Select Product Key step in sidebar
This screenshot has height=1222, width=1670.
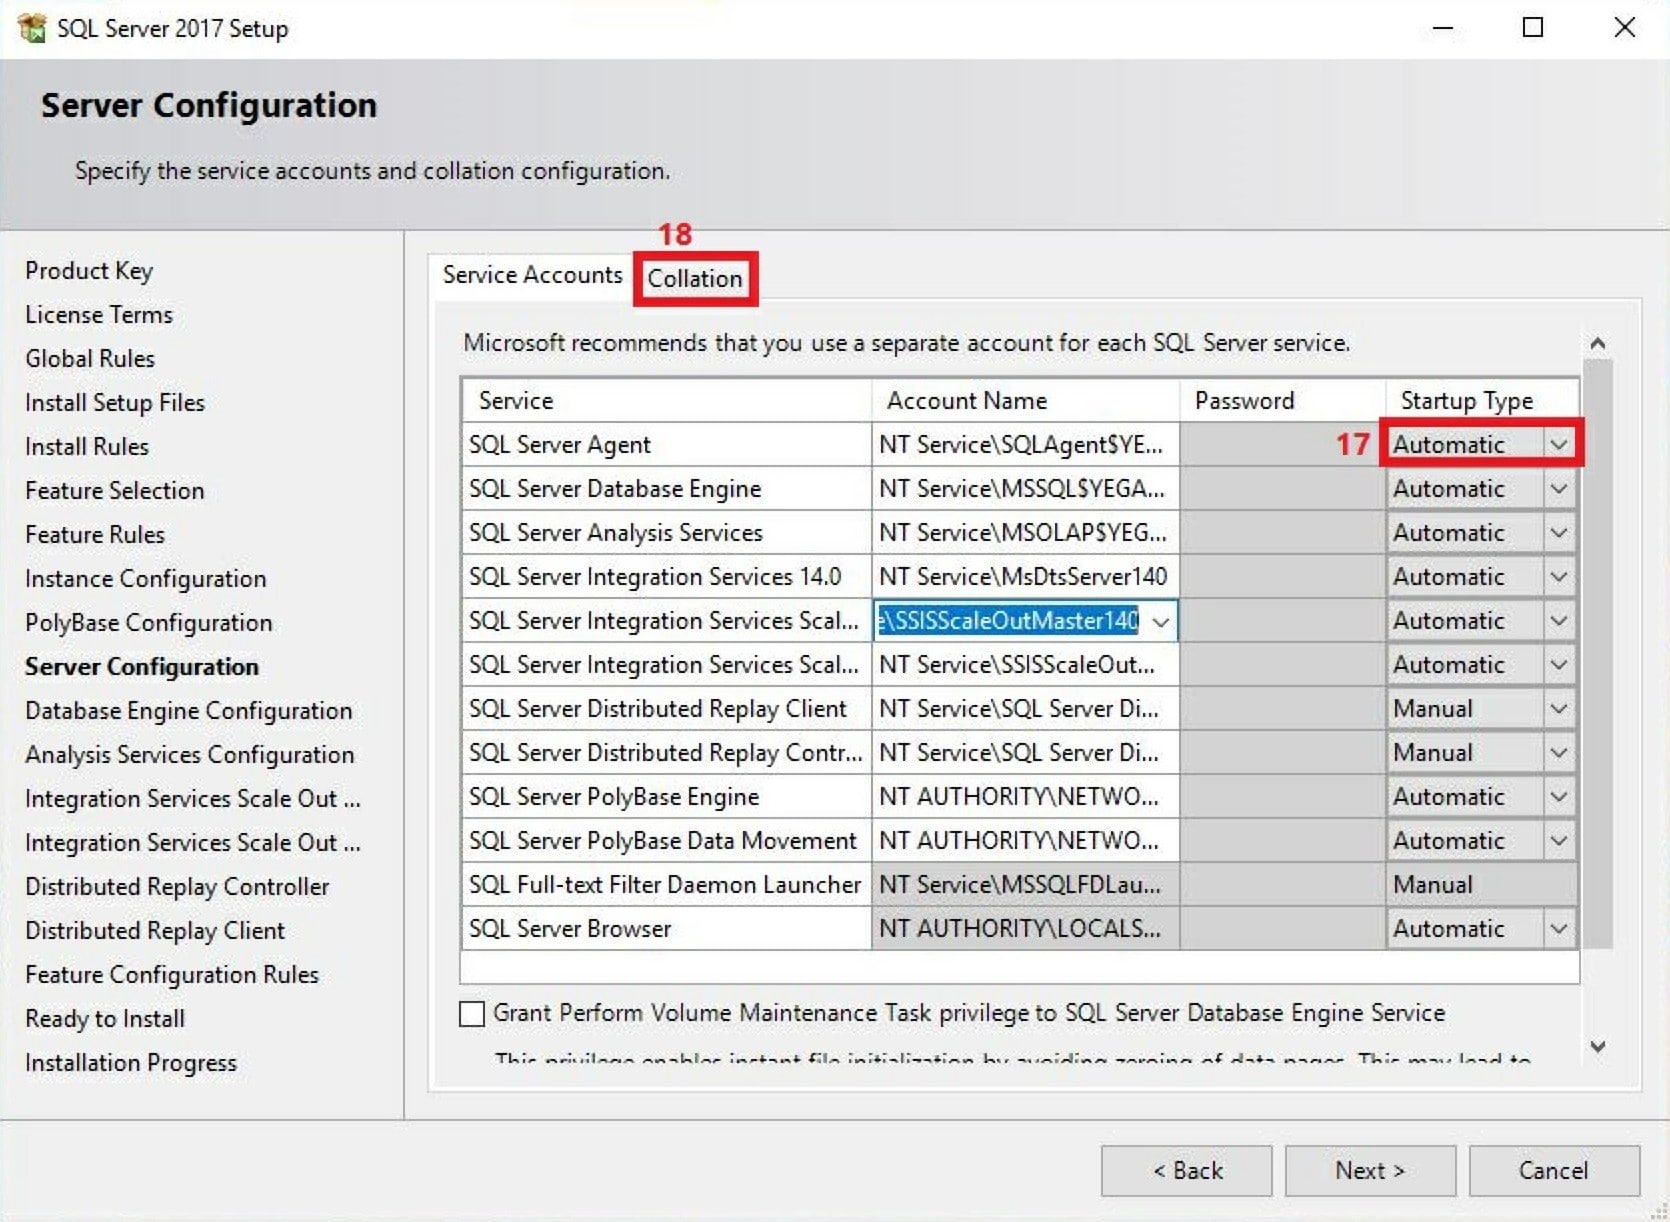pyautogui.click(x=89, y=271)
